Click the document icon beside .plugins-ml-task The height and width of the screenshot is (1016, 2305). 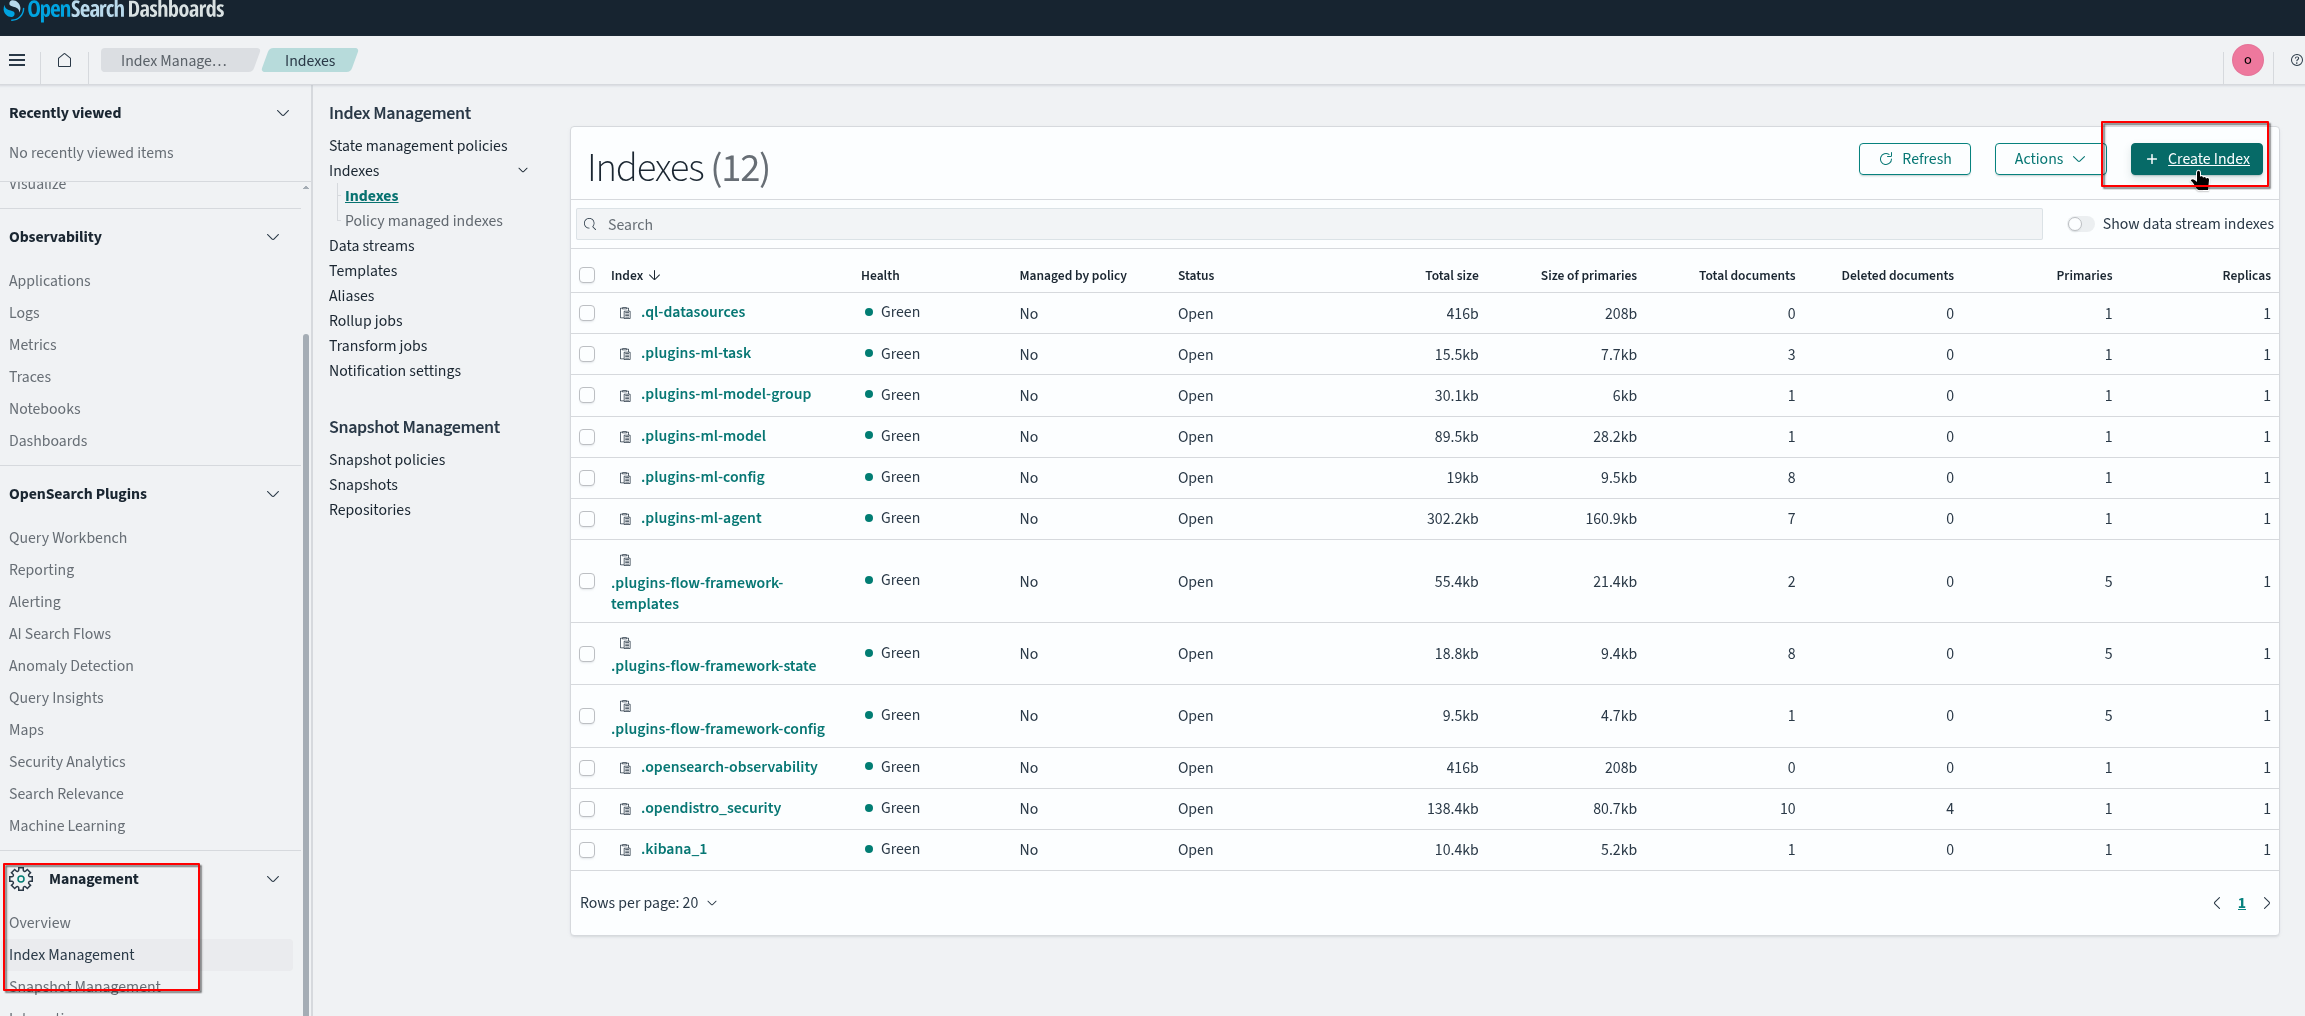coord(625,354)
